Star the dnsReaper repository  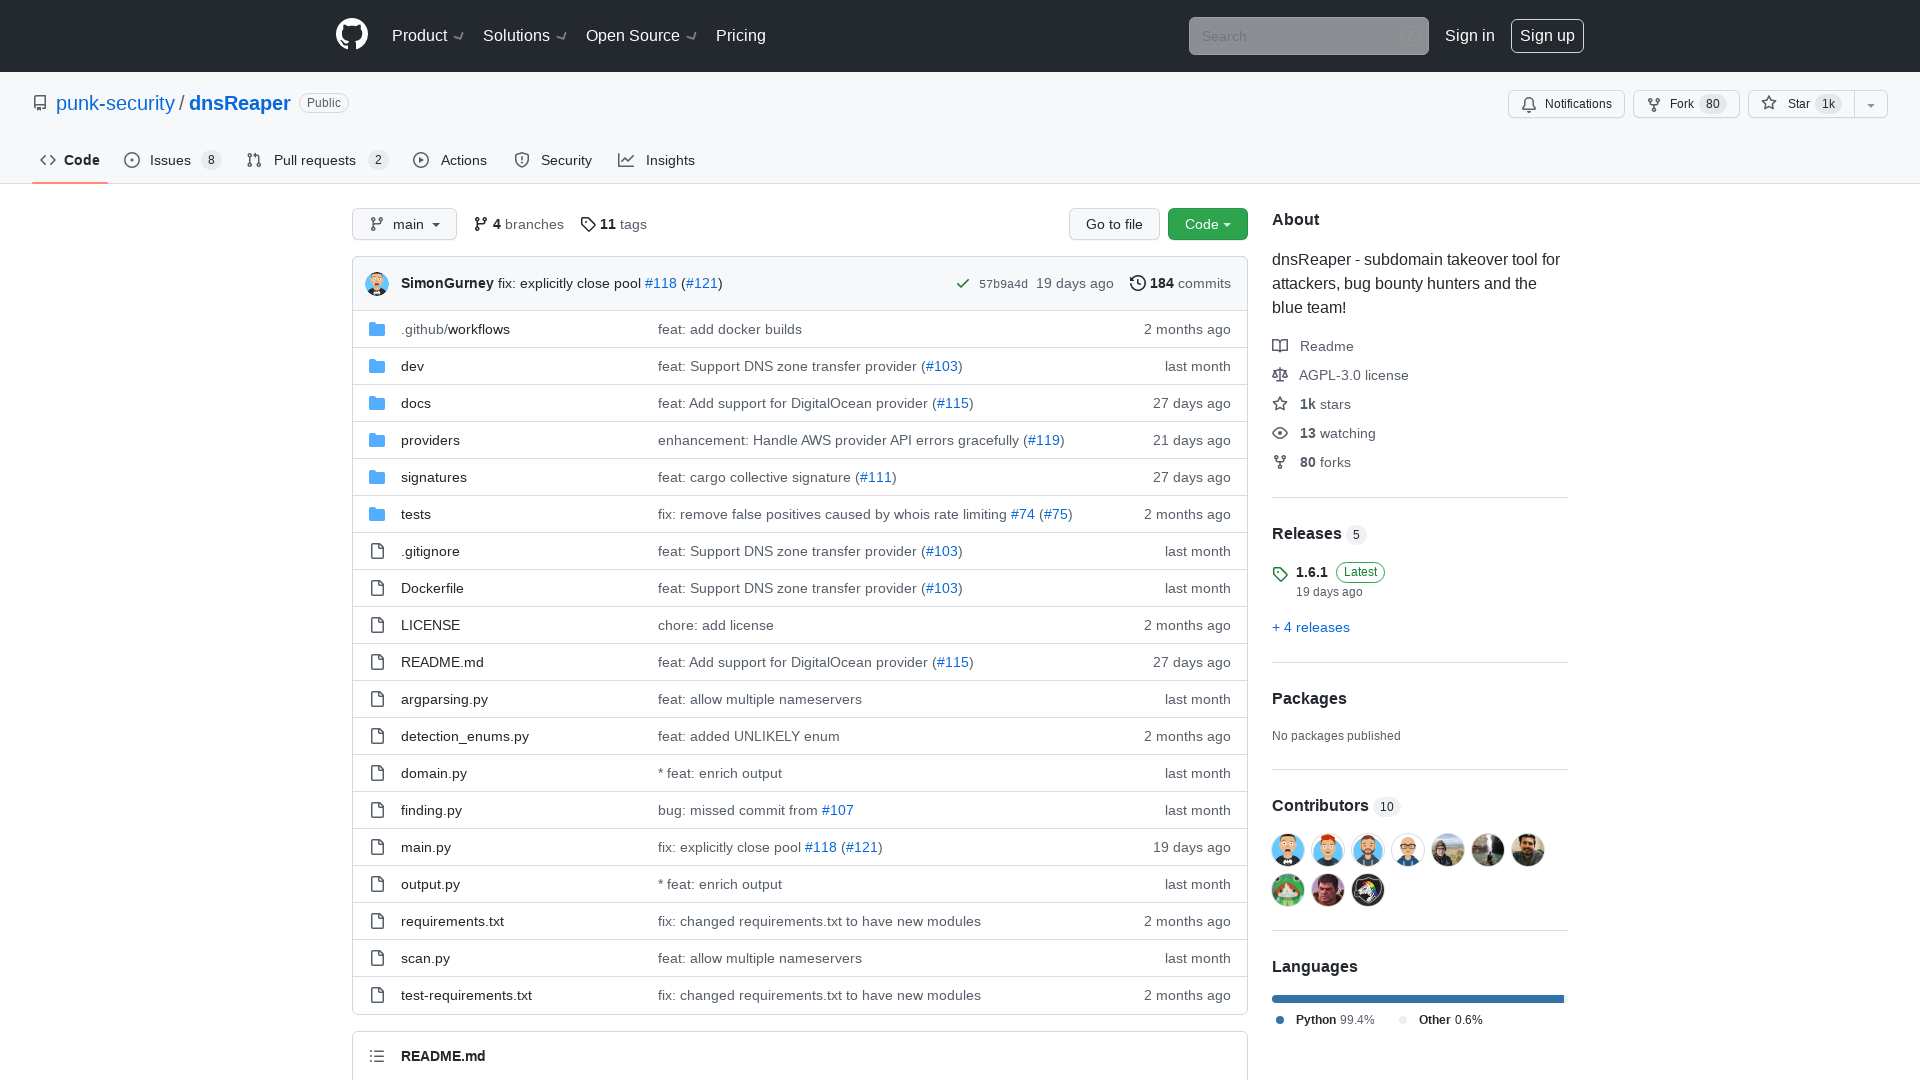pos(1797,104)
